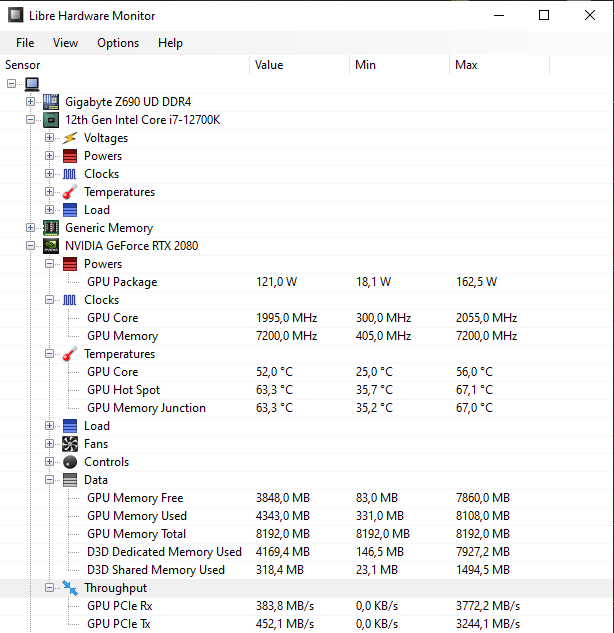Click the NVIDIA GeForce RTX 2080 icon
This screenshot has width=614, height=633.
[x=50, y=246]
